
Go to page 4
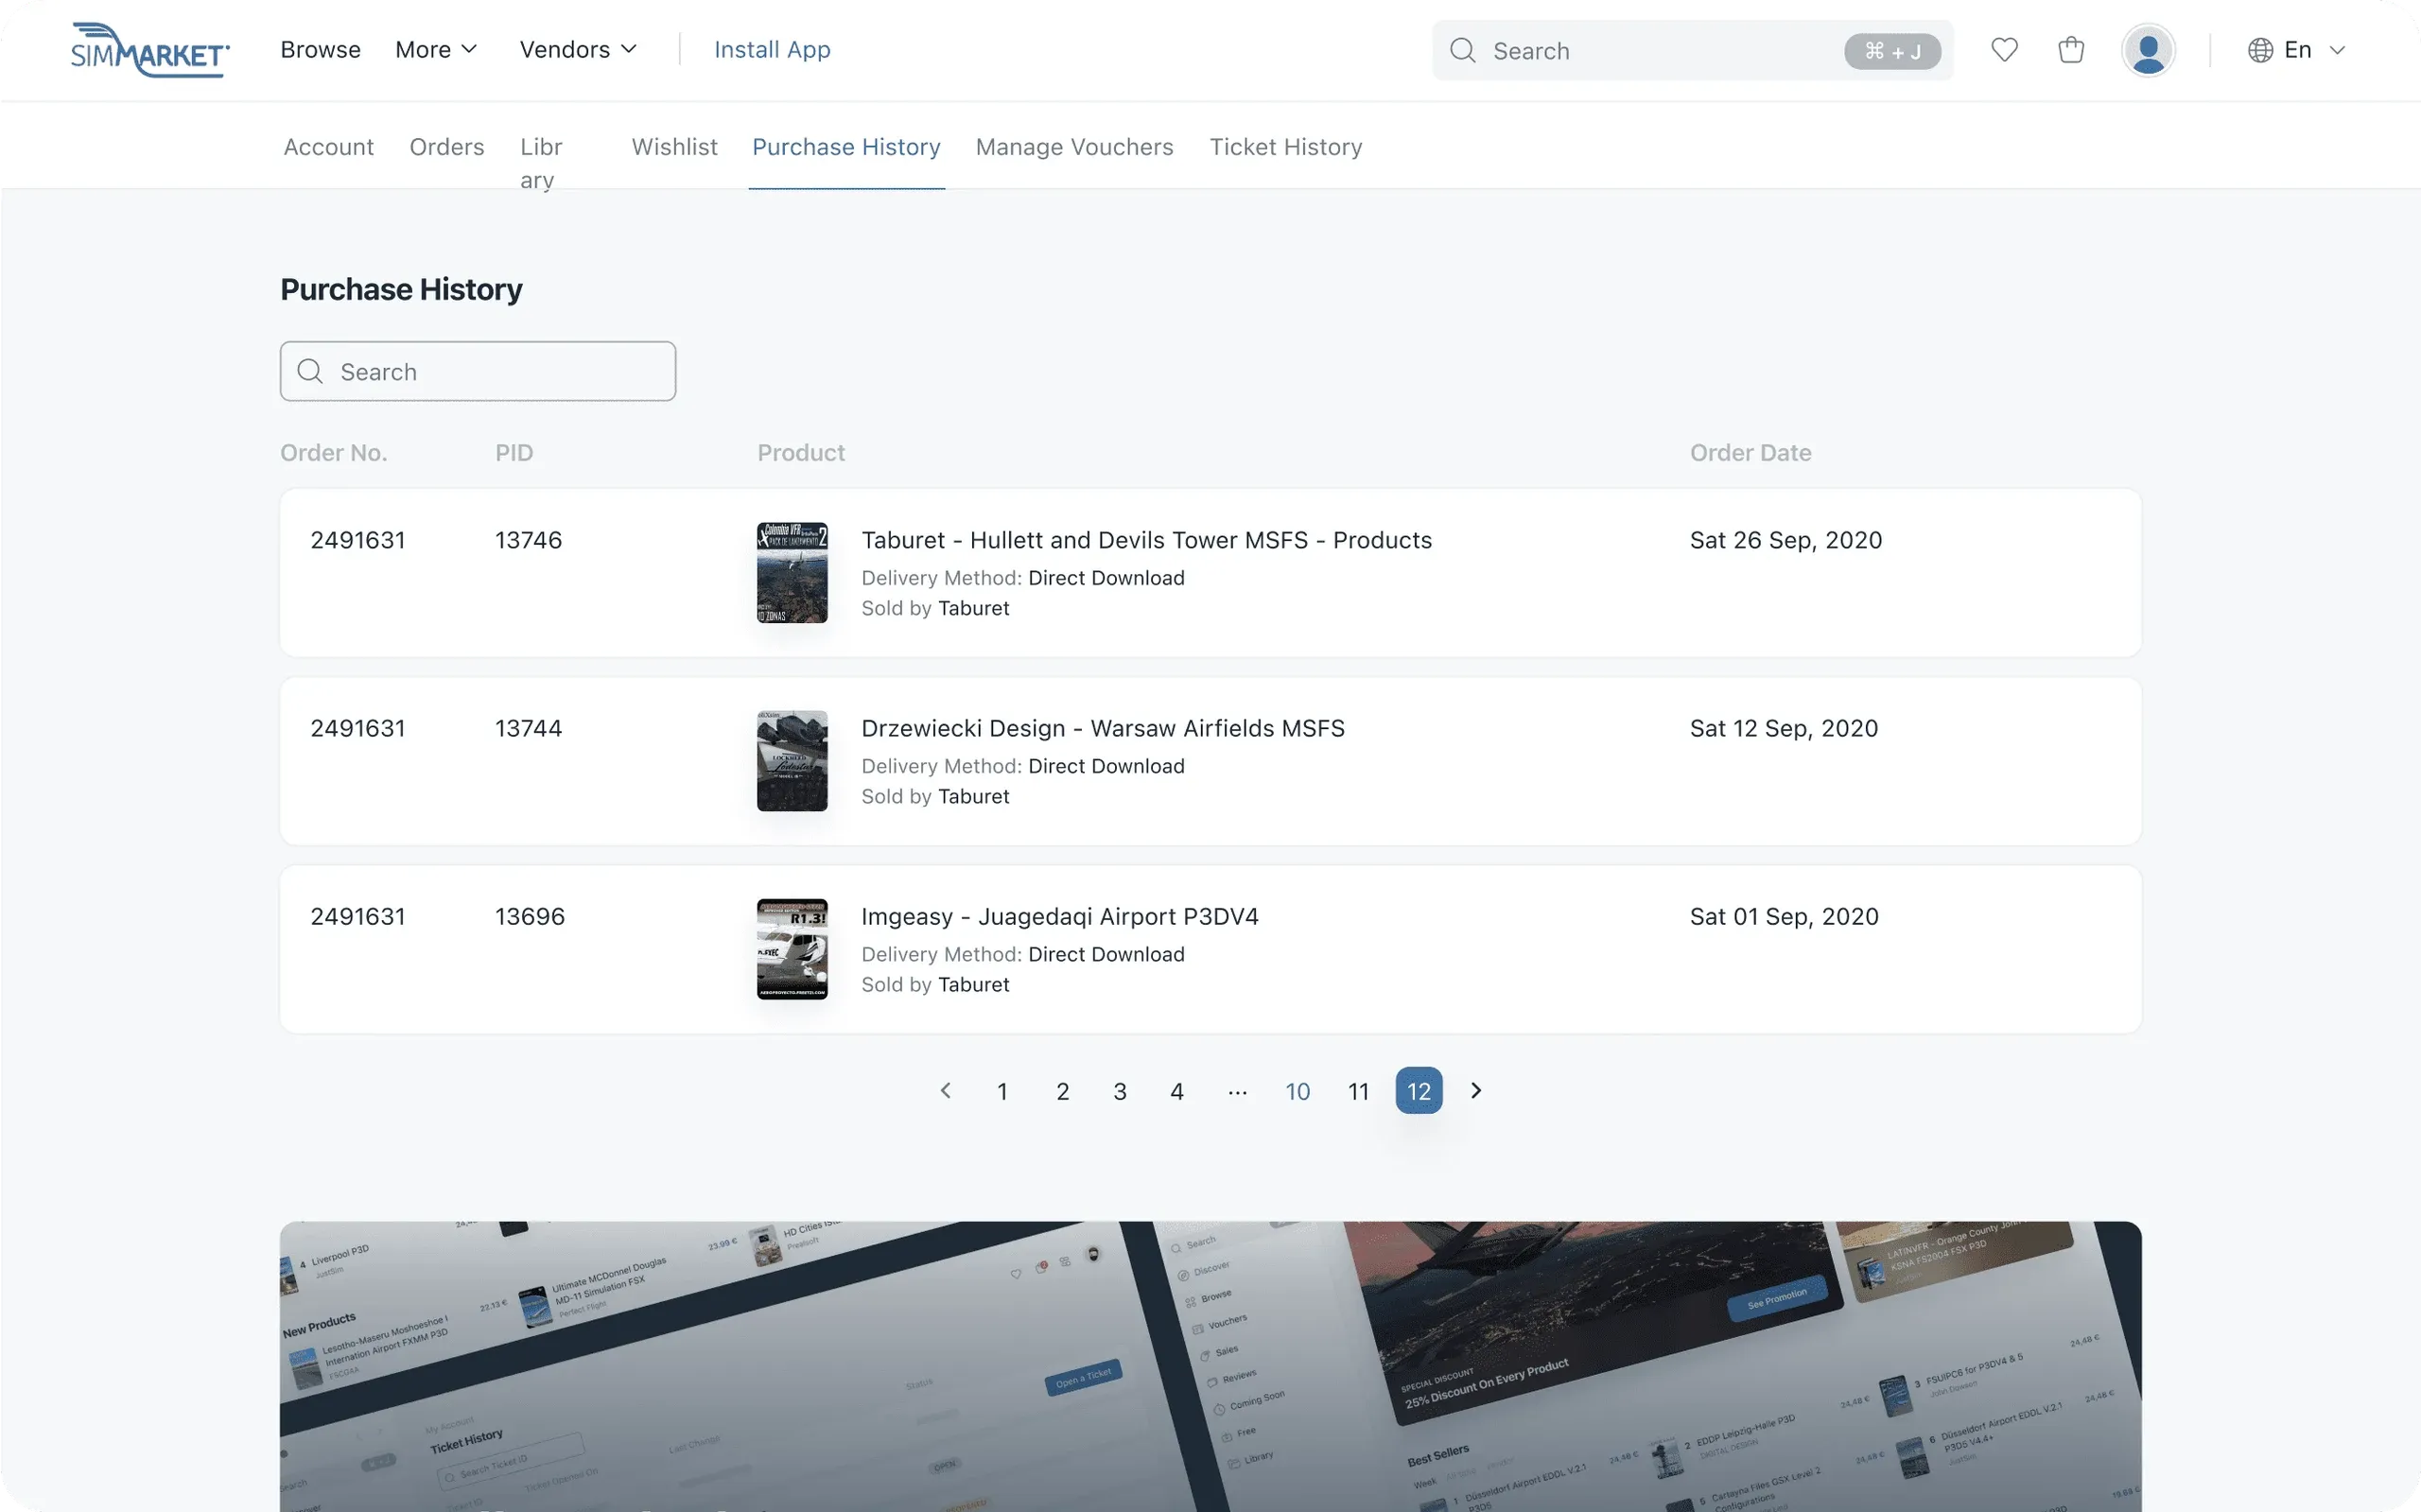coord(1177,1091)
